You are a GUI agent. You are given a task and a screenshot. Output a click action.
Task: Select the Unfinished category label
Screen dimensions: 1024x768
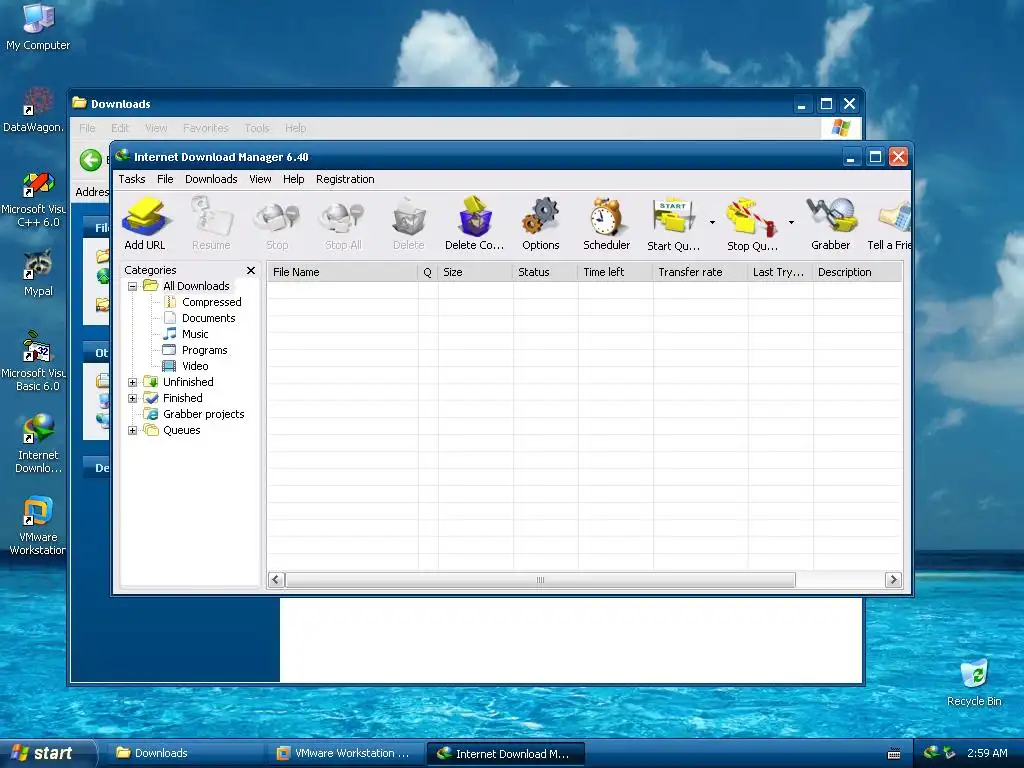tap(188, 382)
